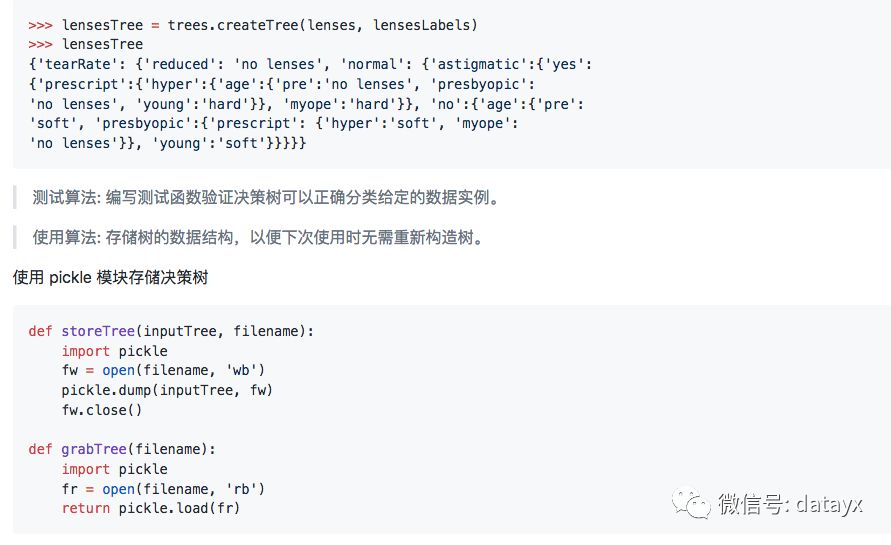Click the WeChat logo watermark icon
Viewport: 891px width, 545px height.
pos(690,503)
